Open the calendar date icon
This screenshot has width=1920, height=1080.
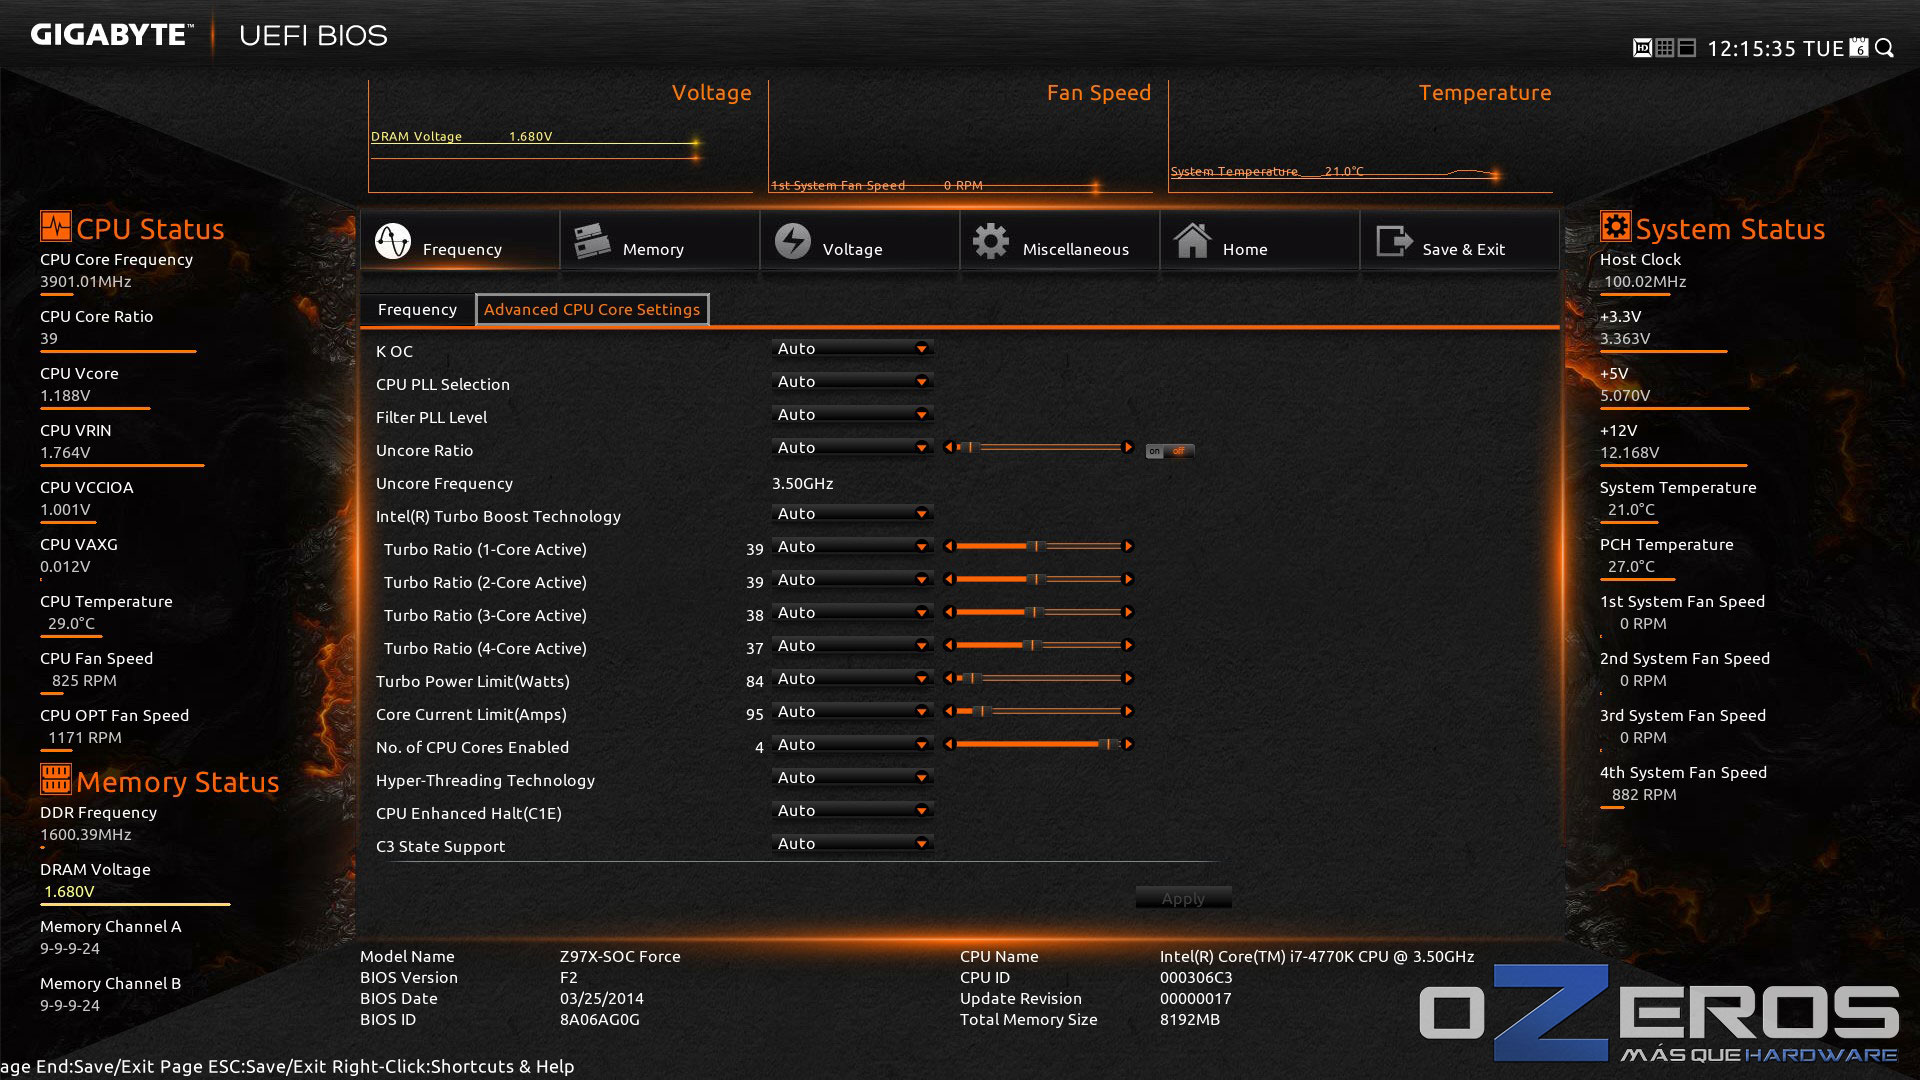tap(1859, 47)
